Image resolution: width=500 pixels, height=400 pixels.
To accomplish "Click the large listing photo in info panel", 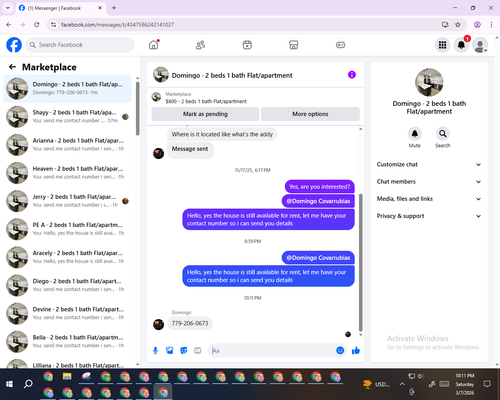I will tap(429, 82).
